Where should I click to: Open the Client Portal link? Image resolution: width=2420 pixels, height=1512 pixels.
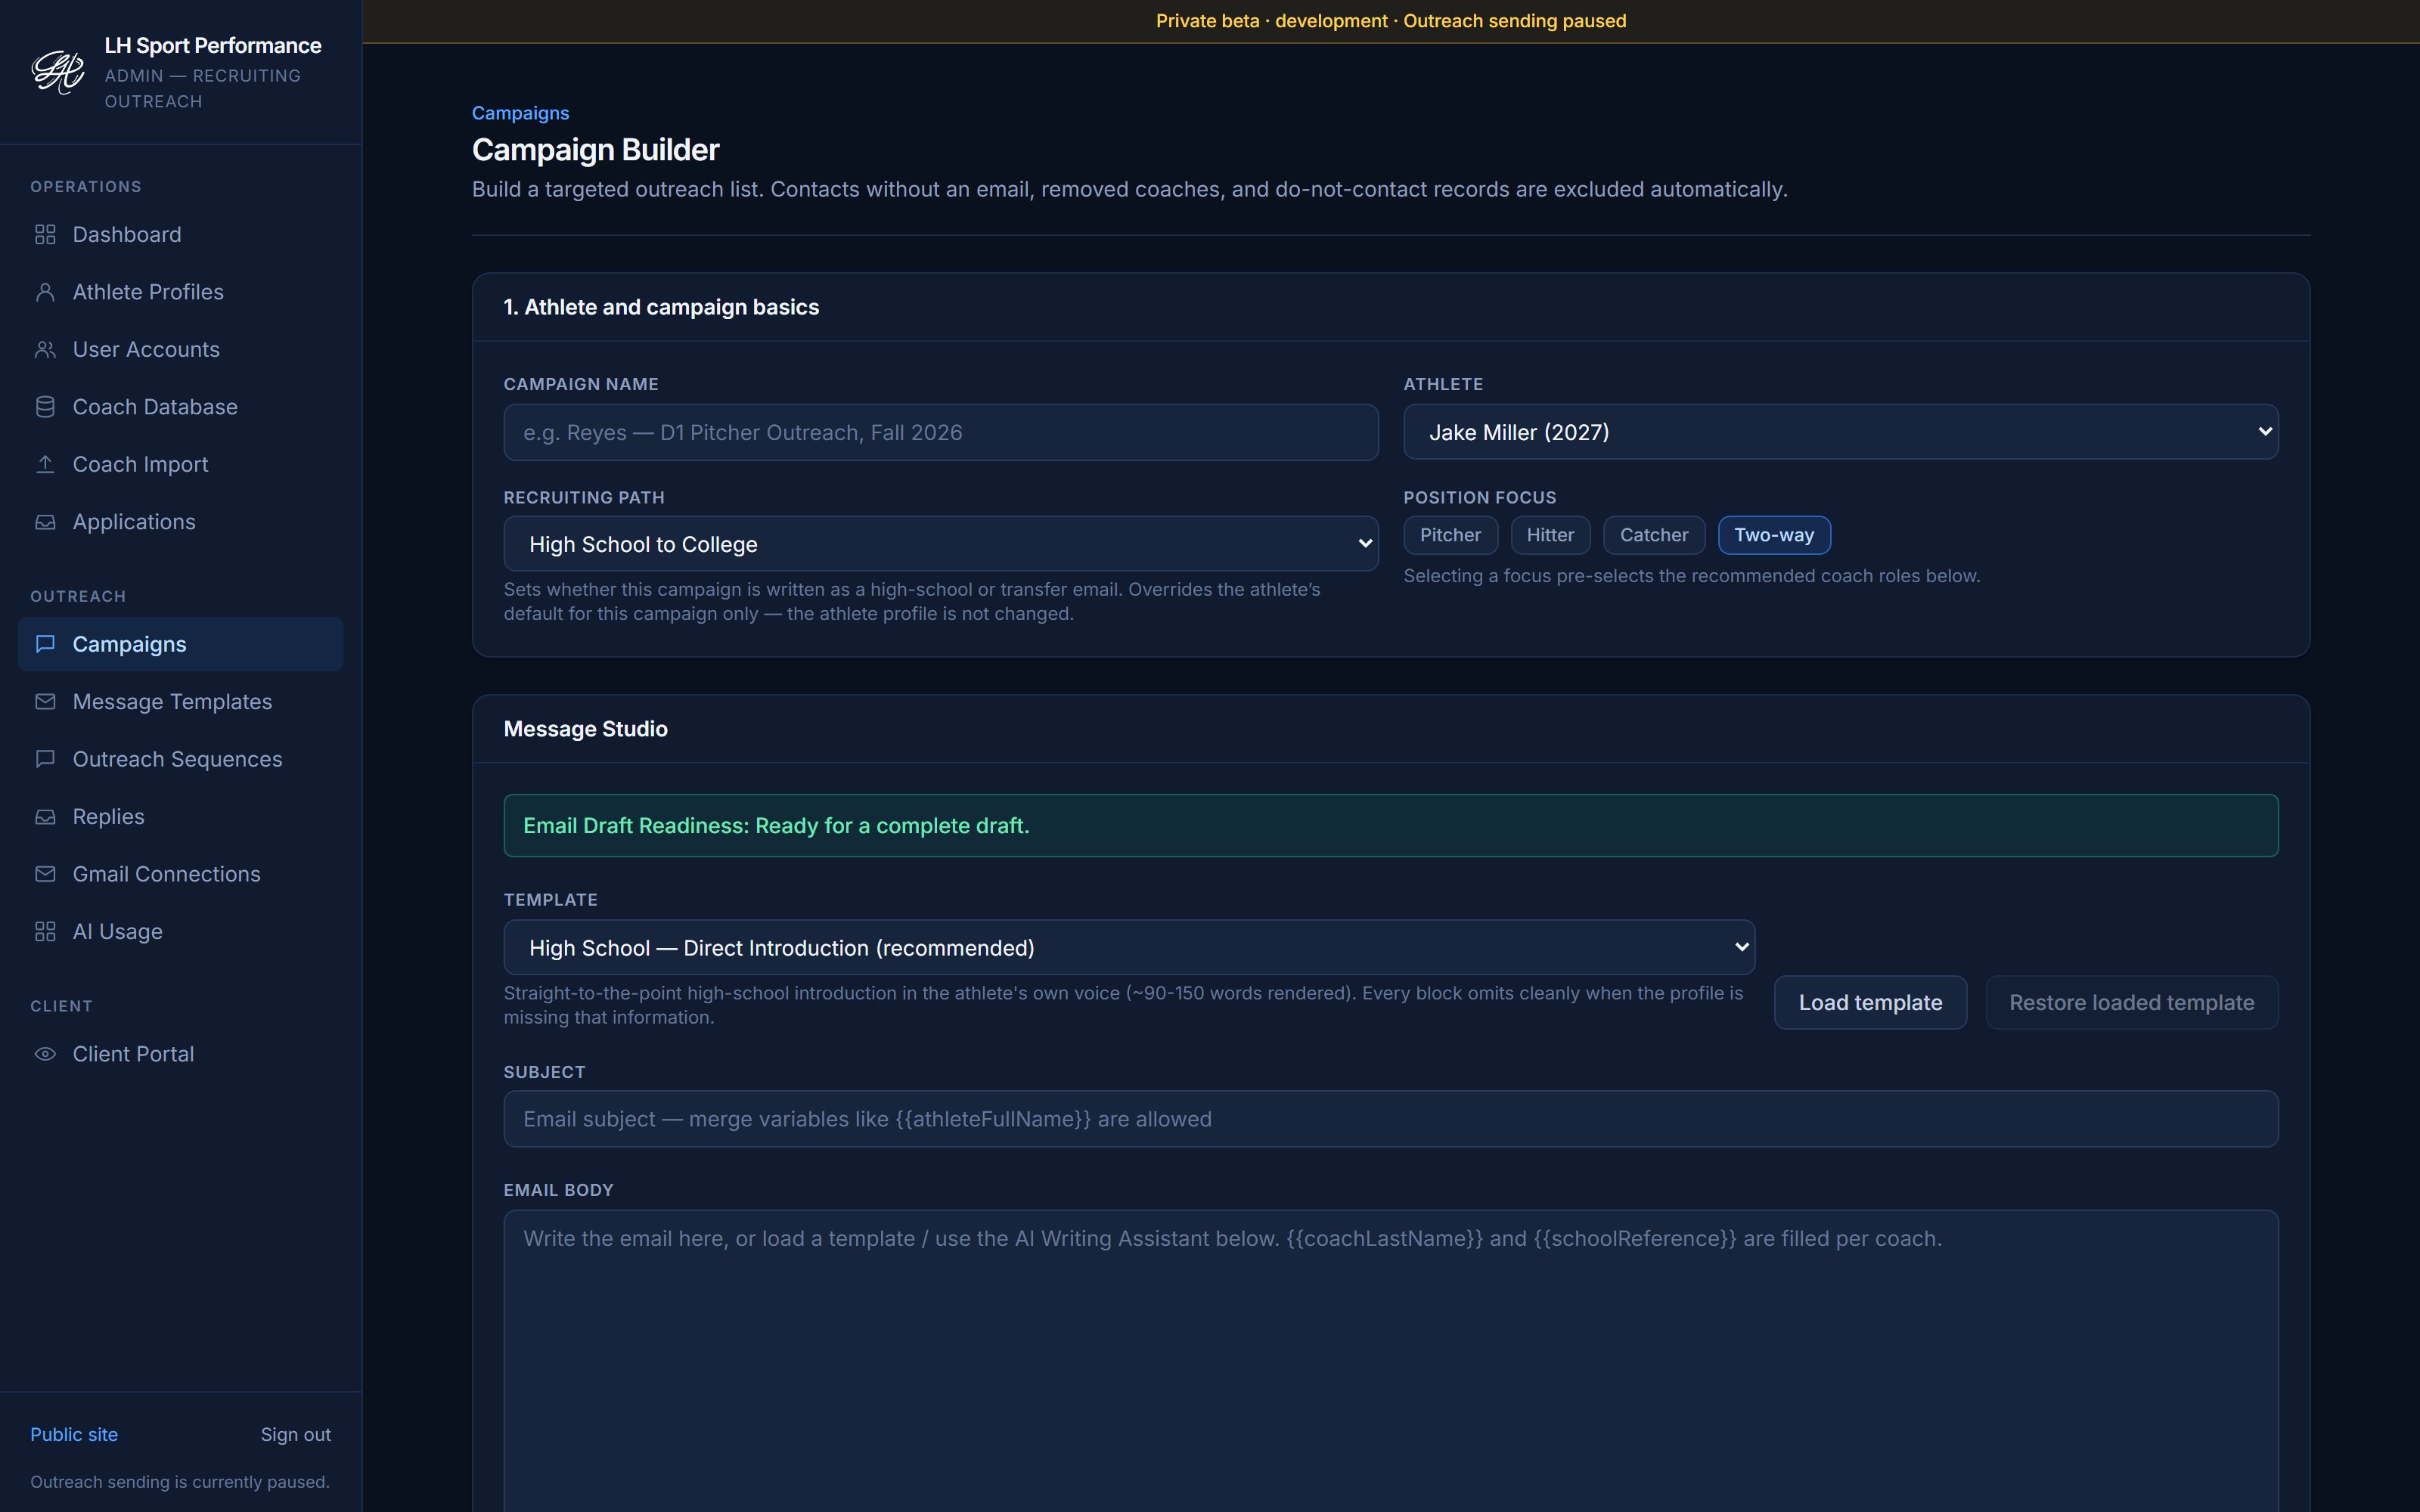(180, 1054)
